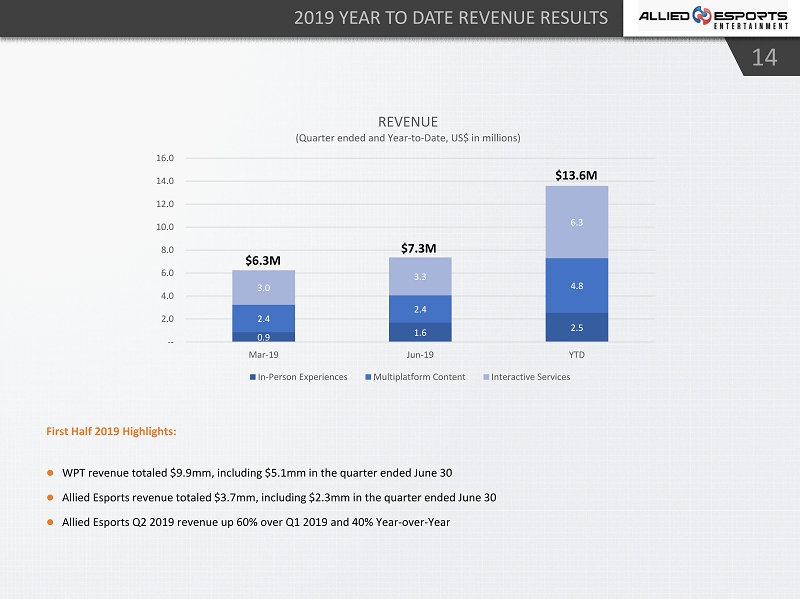
Task: Click the Interactive Services legend entry
Action: (526, 377)
